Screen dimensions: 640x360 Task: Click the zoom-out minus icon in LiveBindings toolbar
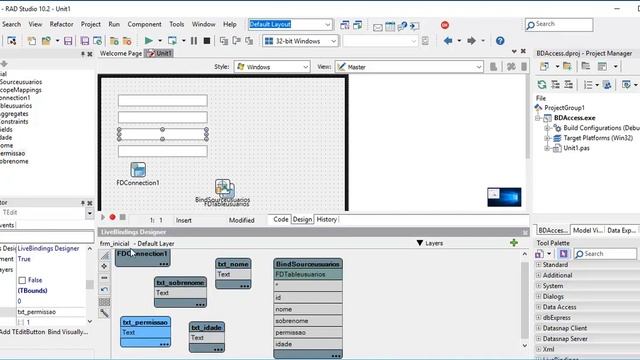pos(104,278)
